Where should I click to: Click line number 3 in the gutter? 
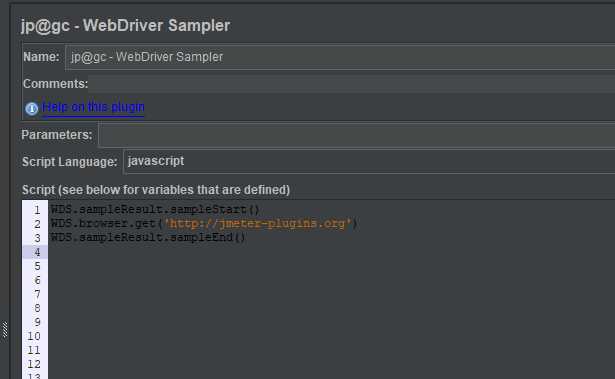coord(37,238)
